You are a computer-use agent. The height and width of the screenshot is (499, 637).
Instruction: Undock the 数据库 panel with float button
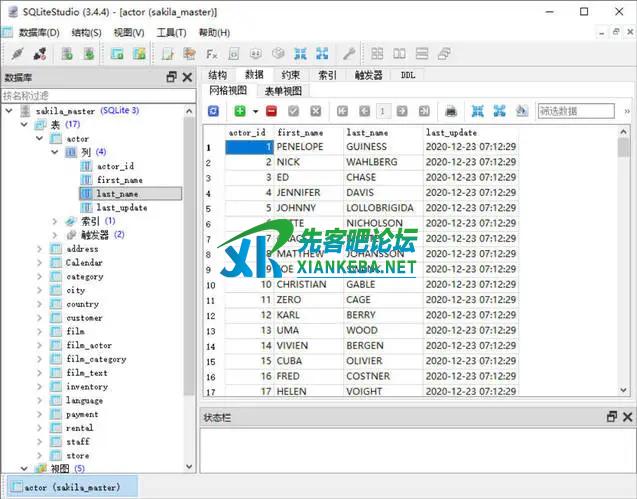pyautogui.click(x=171, y=77)
